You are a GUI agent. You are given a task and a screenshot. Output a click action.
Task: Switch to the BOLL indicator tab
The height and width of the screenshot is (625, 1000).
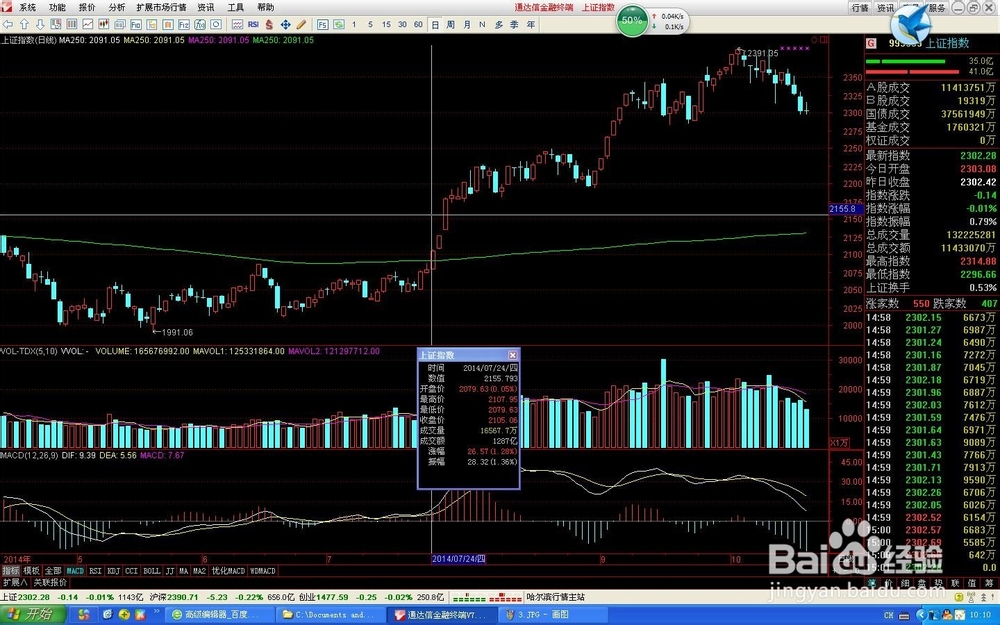tap(152, 571)
